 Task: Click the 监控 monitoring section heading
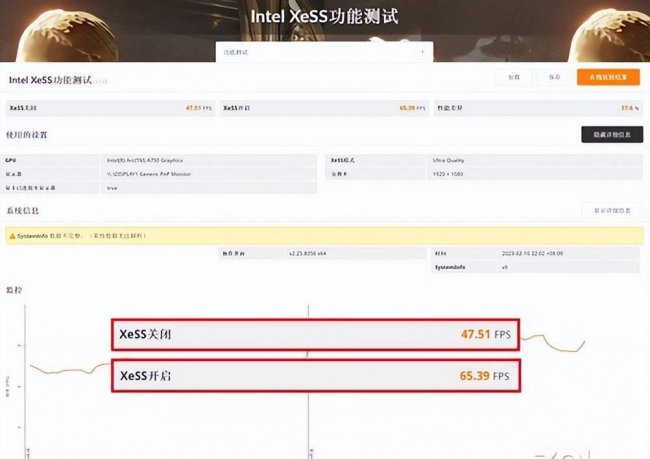[14, 290]
